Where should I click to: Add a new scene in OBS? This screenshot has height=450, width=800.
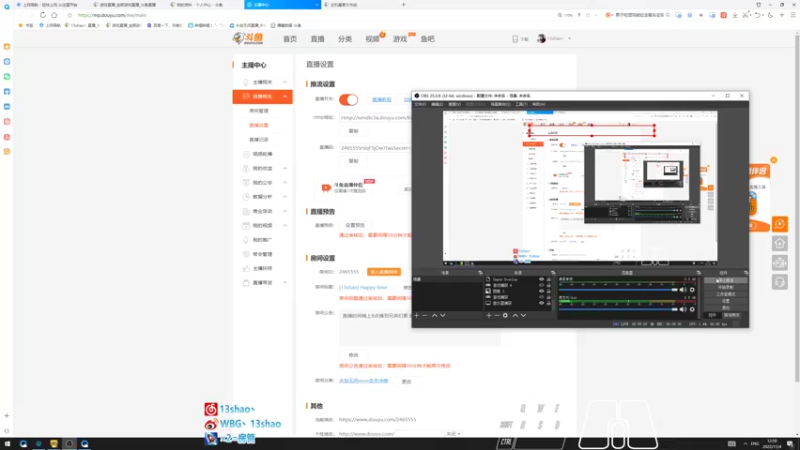(416, 315)
